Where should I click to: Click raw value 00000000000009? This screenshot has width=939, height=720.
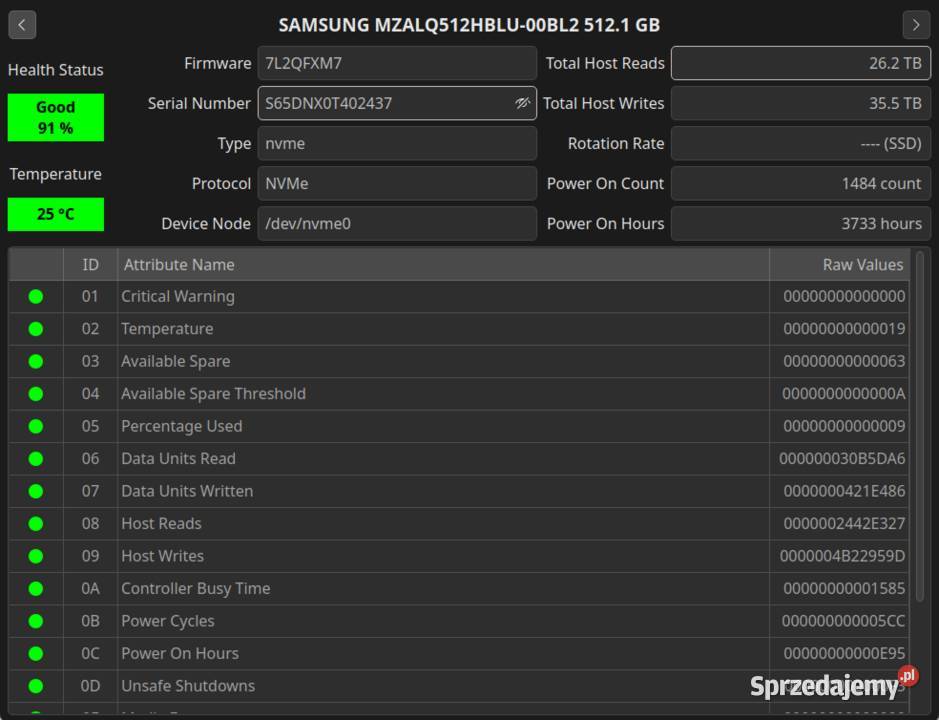(844, 426)
